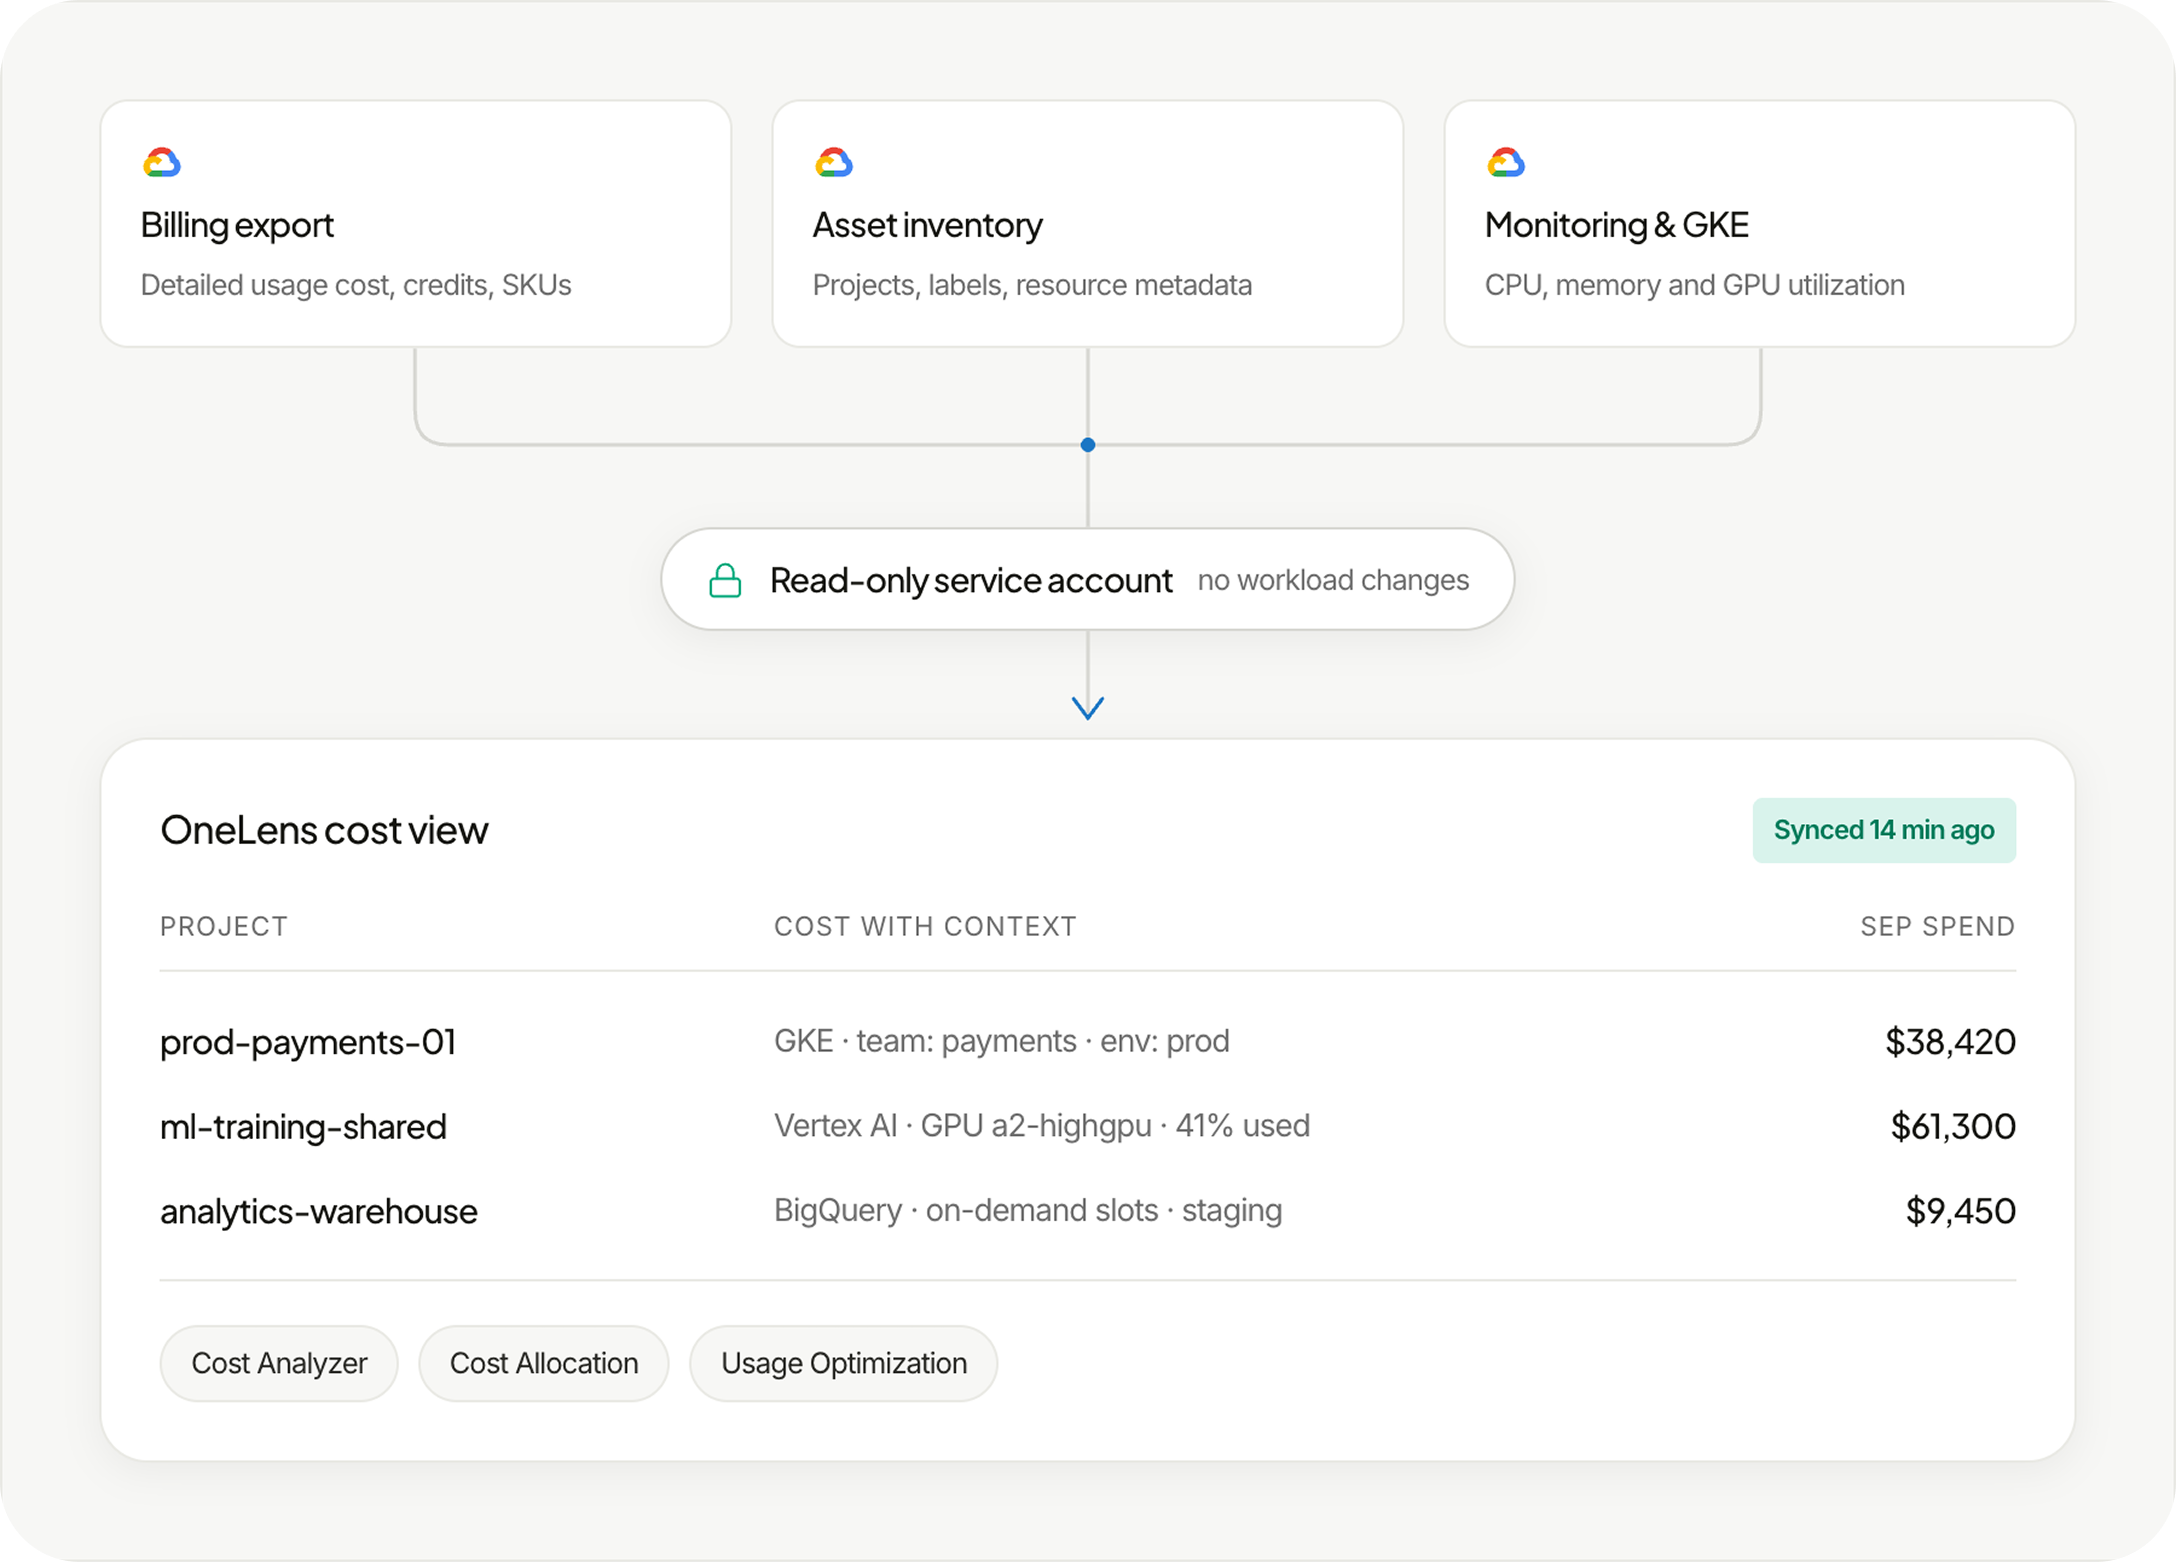
Task: Select the prod-payments-01 project row
Action: point(1088,1041)
